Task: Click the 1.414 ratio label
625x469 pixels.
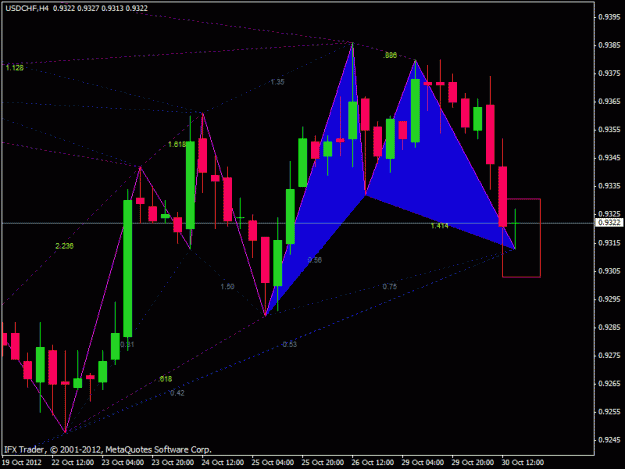Action: (439, 226)
